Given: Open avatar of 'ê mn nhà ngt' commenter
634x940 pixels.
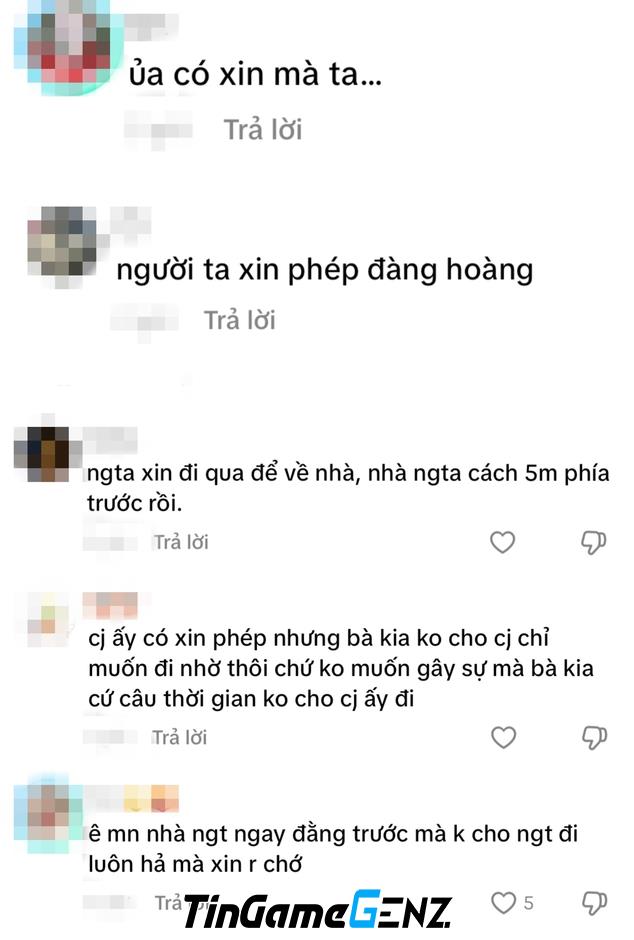Looking at the screenshot, I should point(48,812).
